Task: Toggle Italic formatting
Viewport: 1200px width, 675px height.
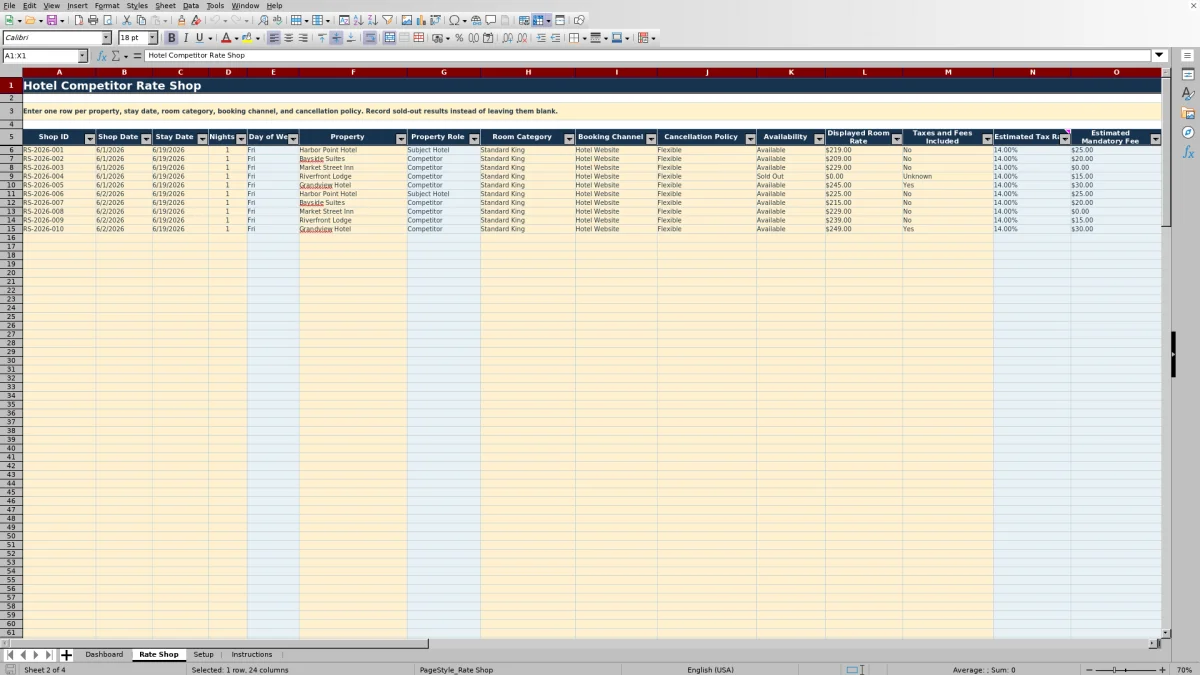Action: coord(185,38)
